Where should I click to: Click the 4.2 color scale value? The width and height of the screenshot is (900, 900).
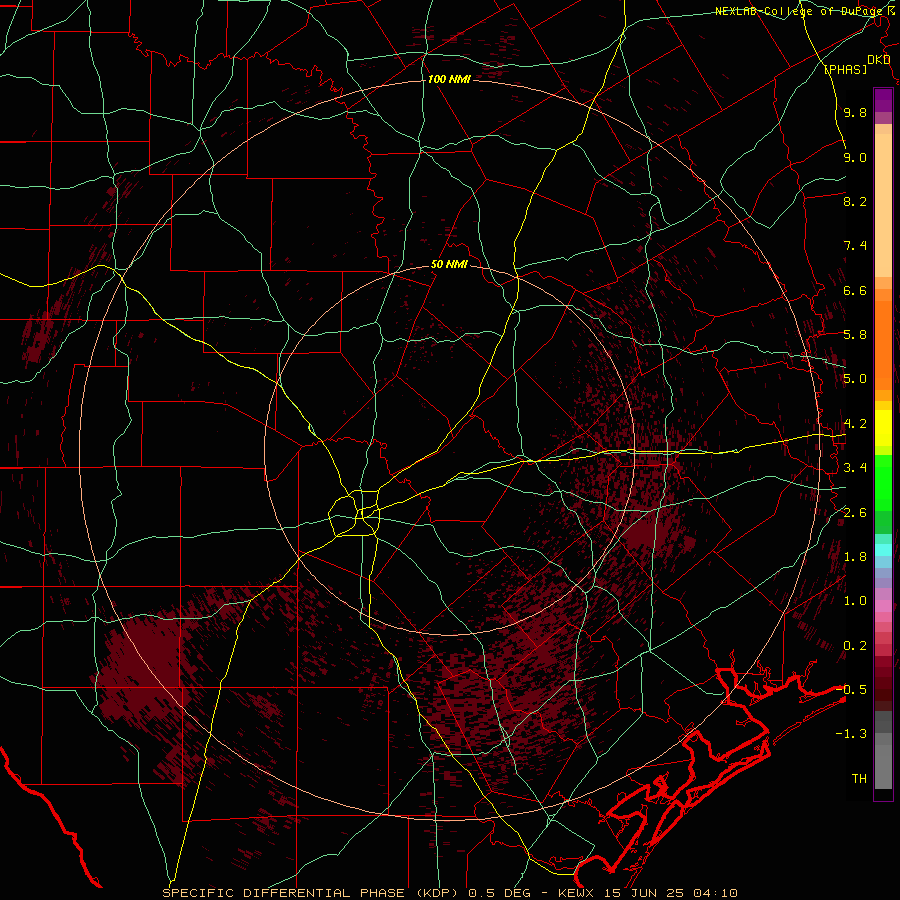click(855, 424)
